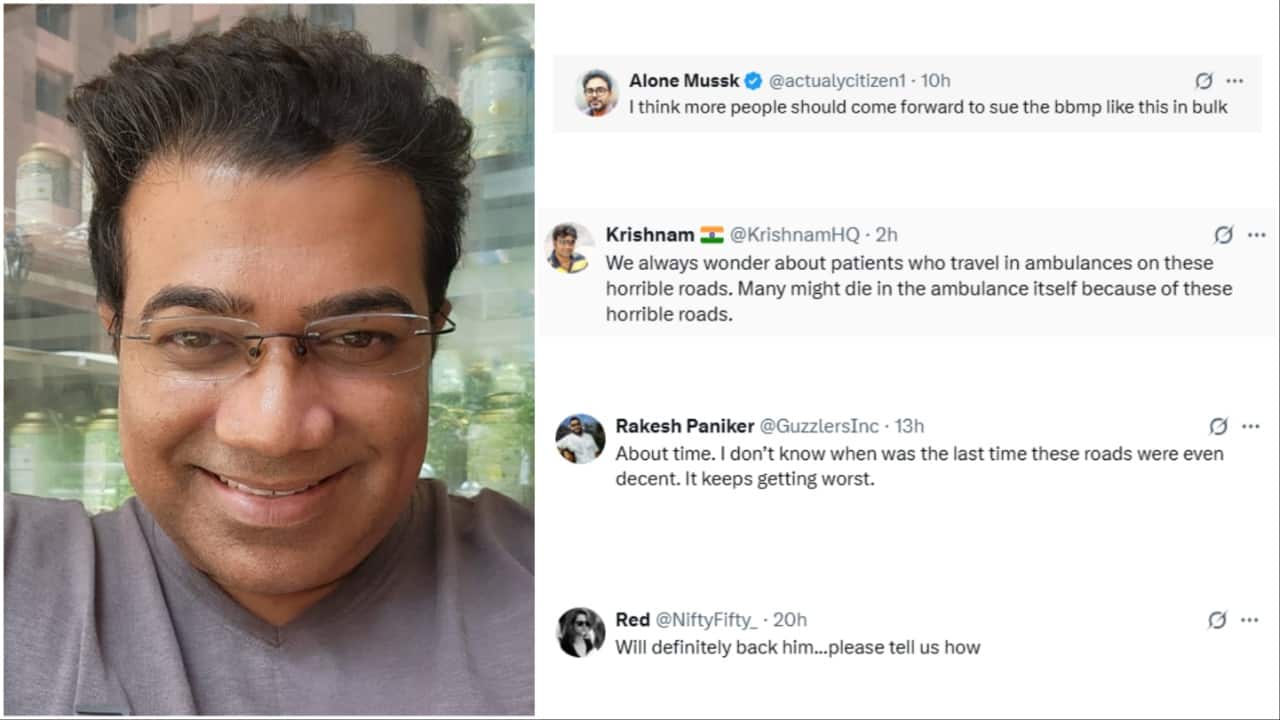Viewport: 1280px width, 720px height.
Task: Click the view-stats icon on Rakesh Paniker's reply
Action: 1218,426
